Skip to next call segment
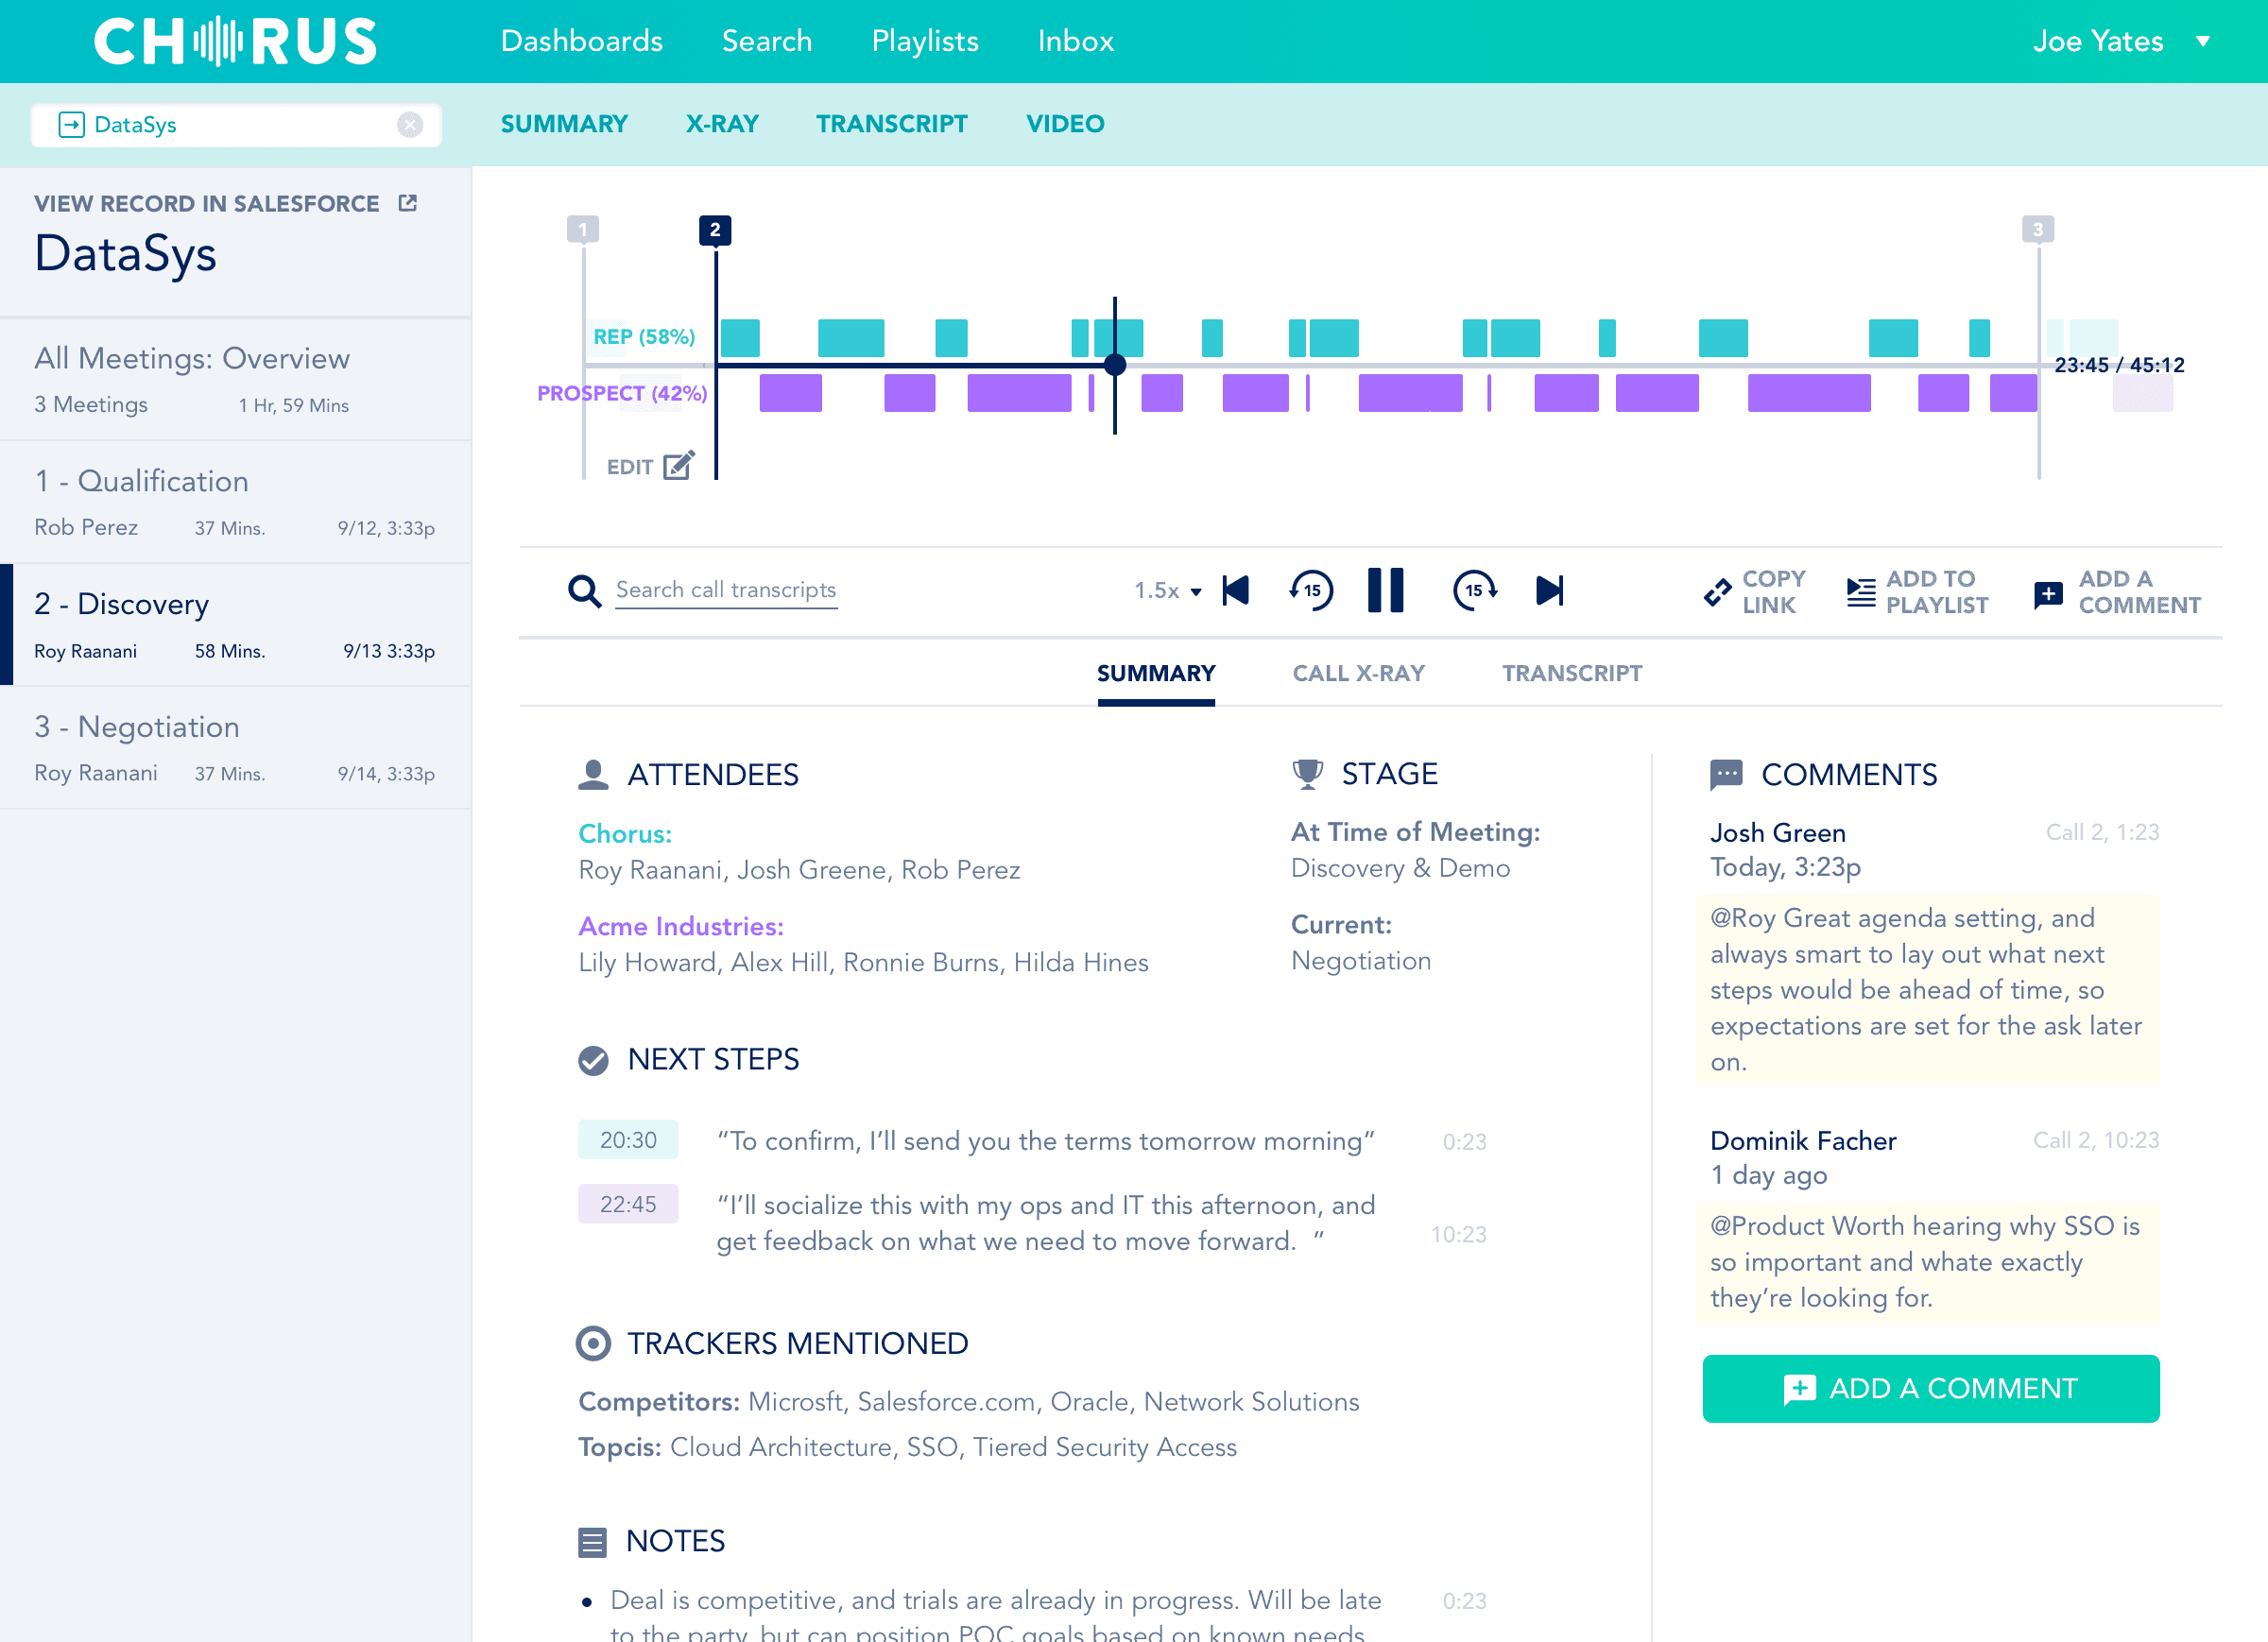Screen dimensions: 2268x1642 click(x=1550, y=591)
